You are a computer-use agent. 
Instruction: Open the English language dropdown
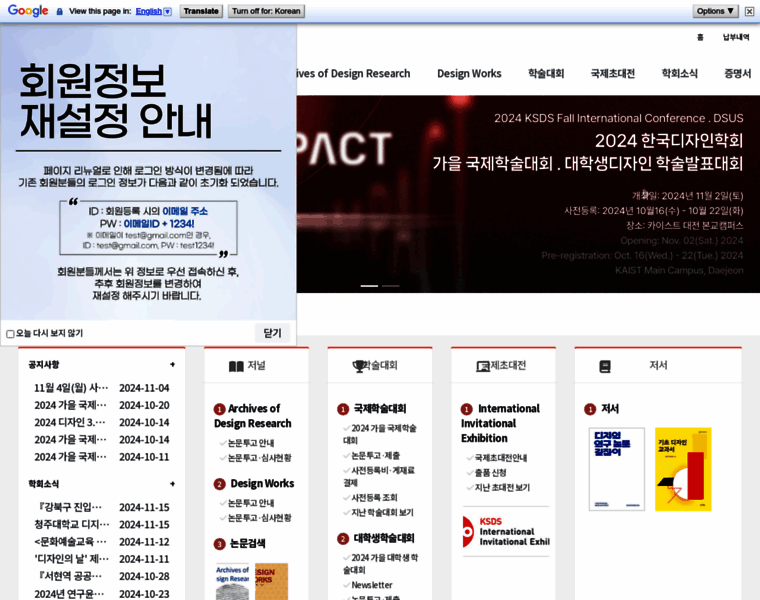(x=153, y=11)
